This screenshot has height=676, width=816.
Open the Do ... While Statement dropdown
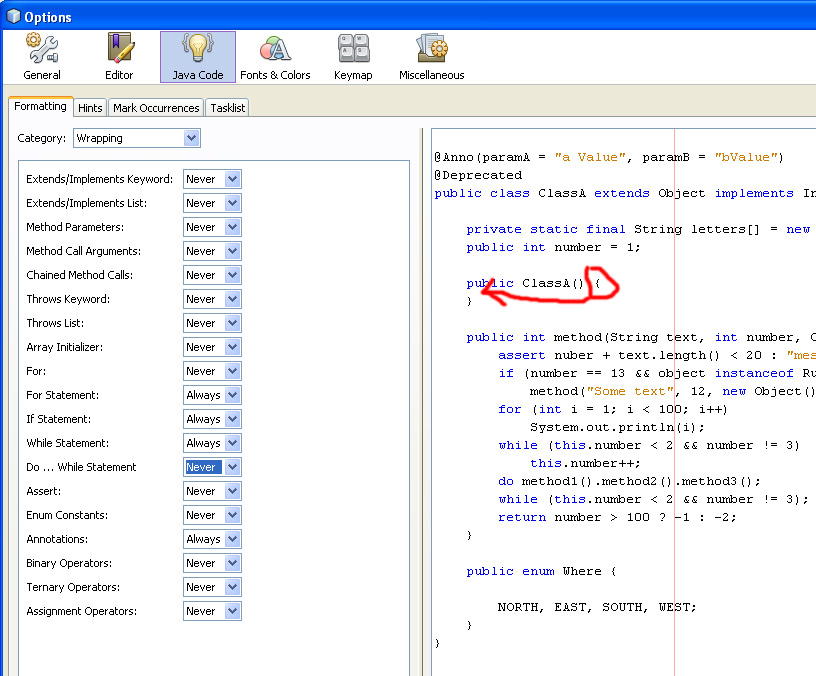212,467
